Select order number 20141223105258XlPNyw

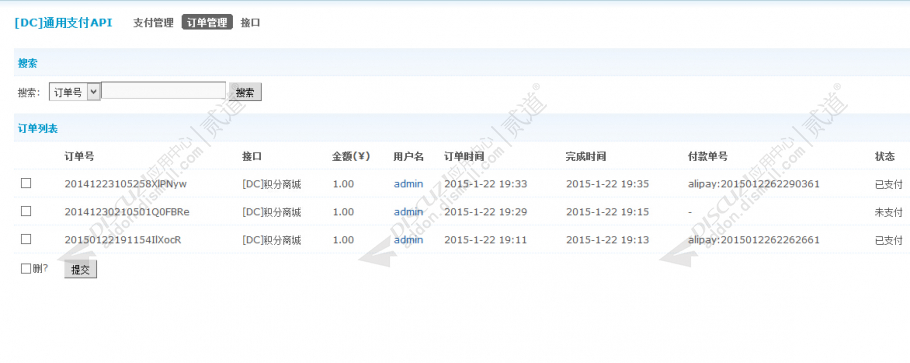[126, 184]
